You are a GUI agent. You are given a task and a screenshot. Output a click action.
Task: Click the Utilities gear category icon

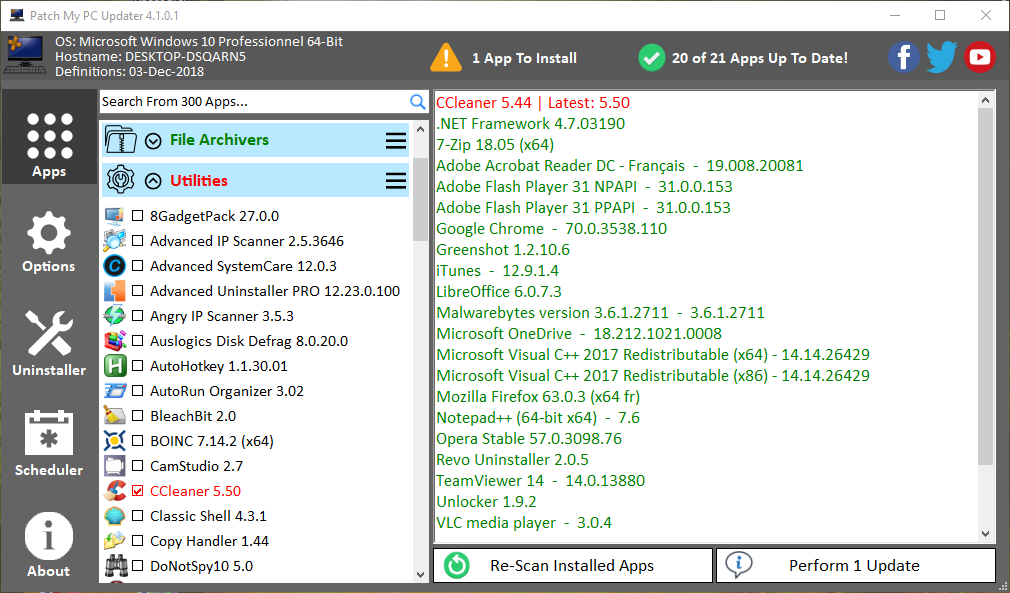pos(120,181)
